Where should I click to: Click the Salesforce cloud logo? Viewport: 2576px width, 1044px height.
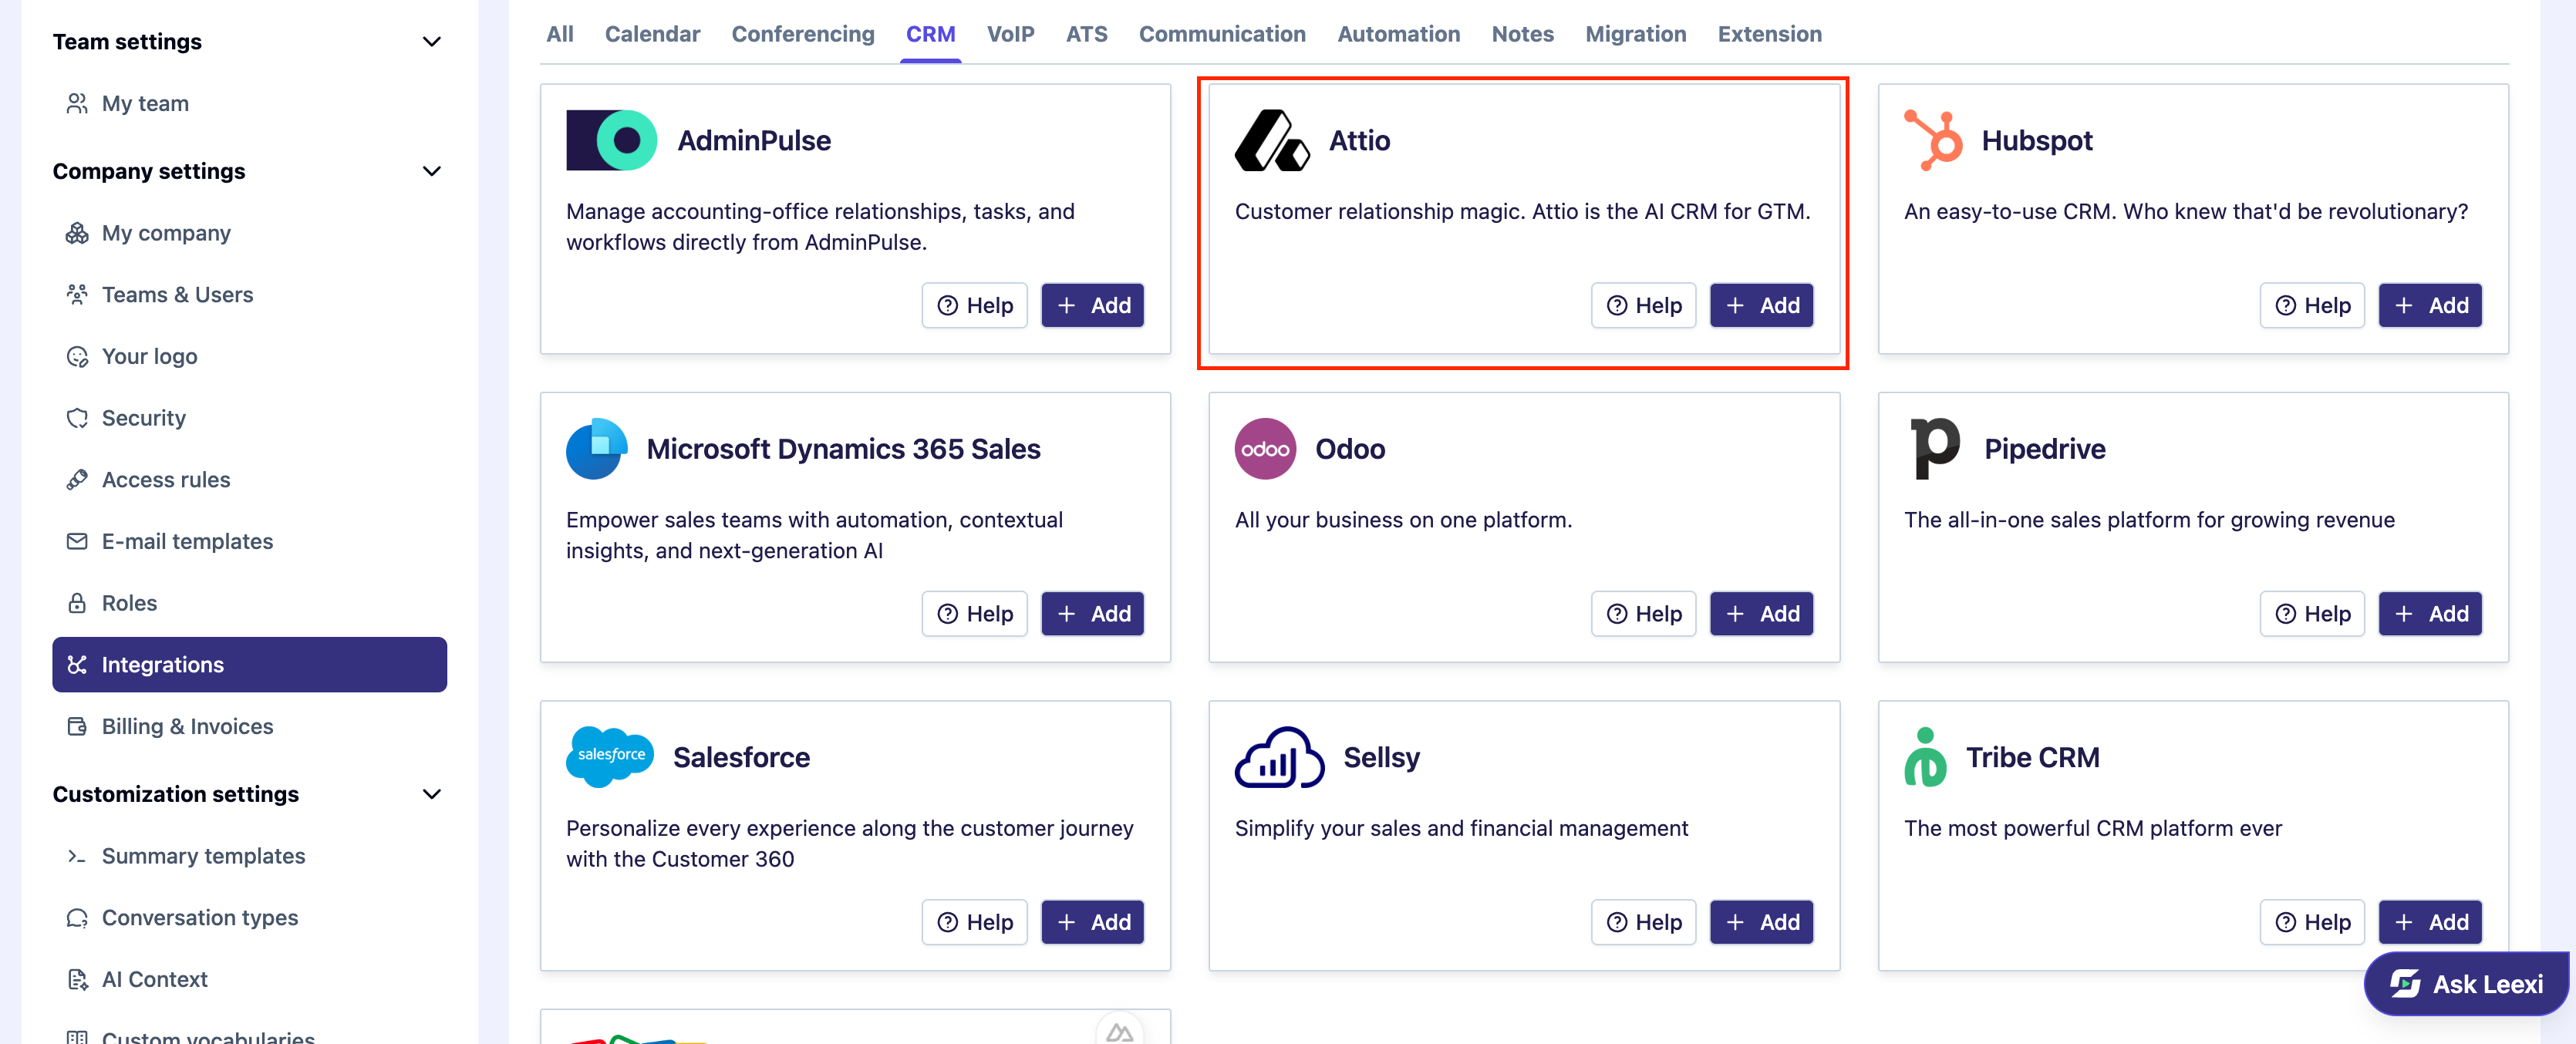[609, 756]
